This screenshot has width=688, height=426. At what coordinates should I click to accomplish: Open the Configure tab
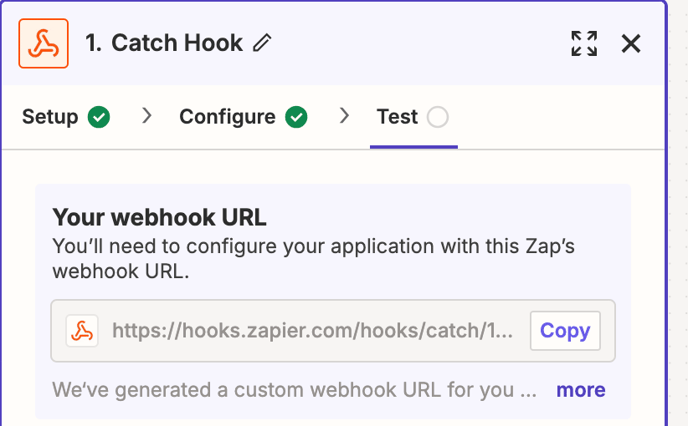point(243,117)
